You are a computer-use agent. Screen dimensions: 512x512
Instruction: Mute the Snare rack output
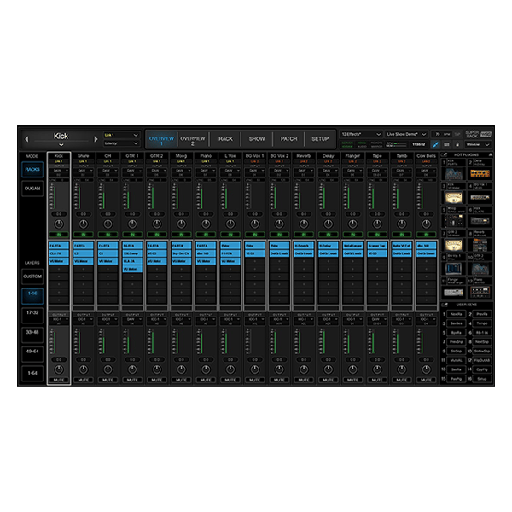83,380
